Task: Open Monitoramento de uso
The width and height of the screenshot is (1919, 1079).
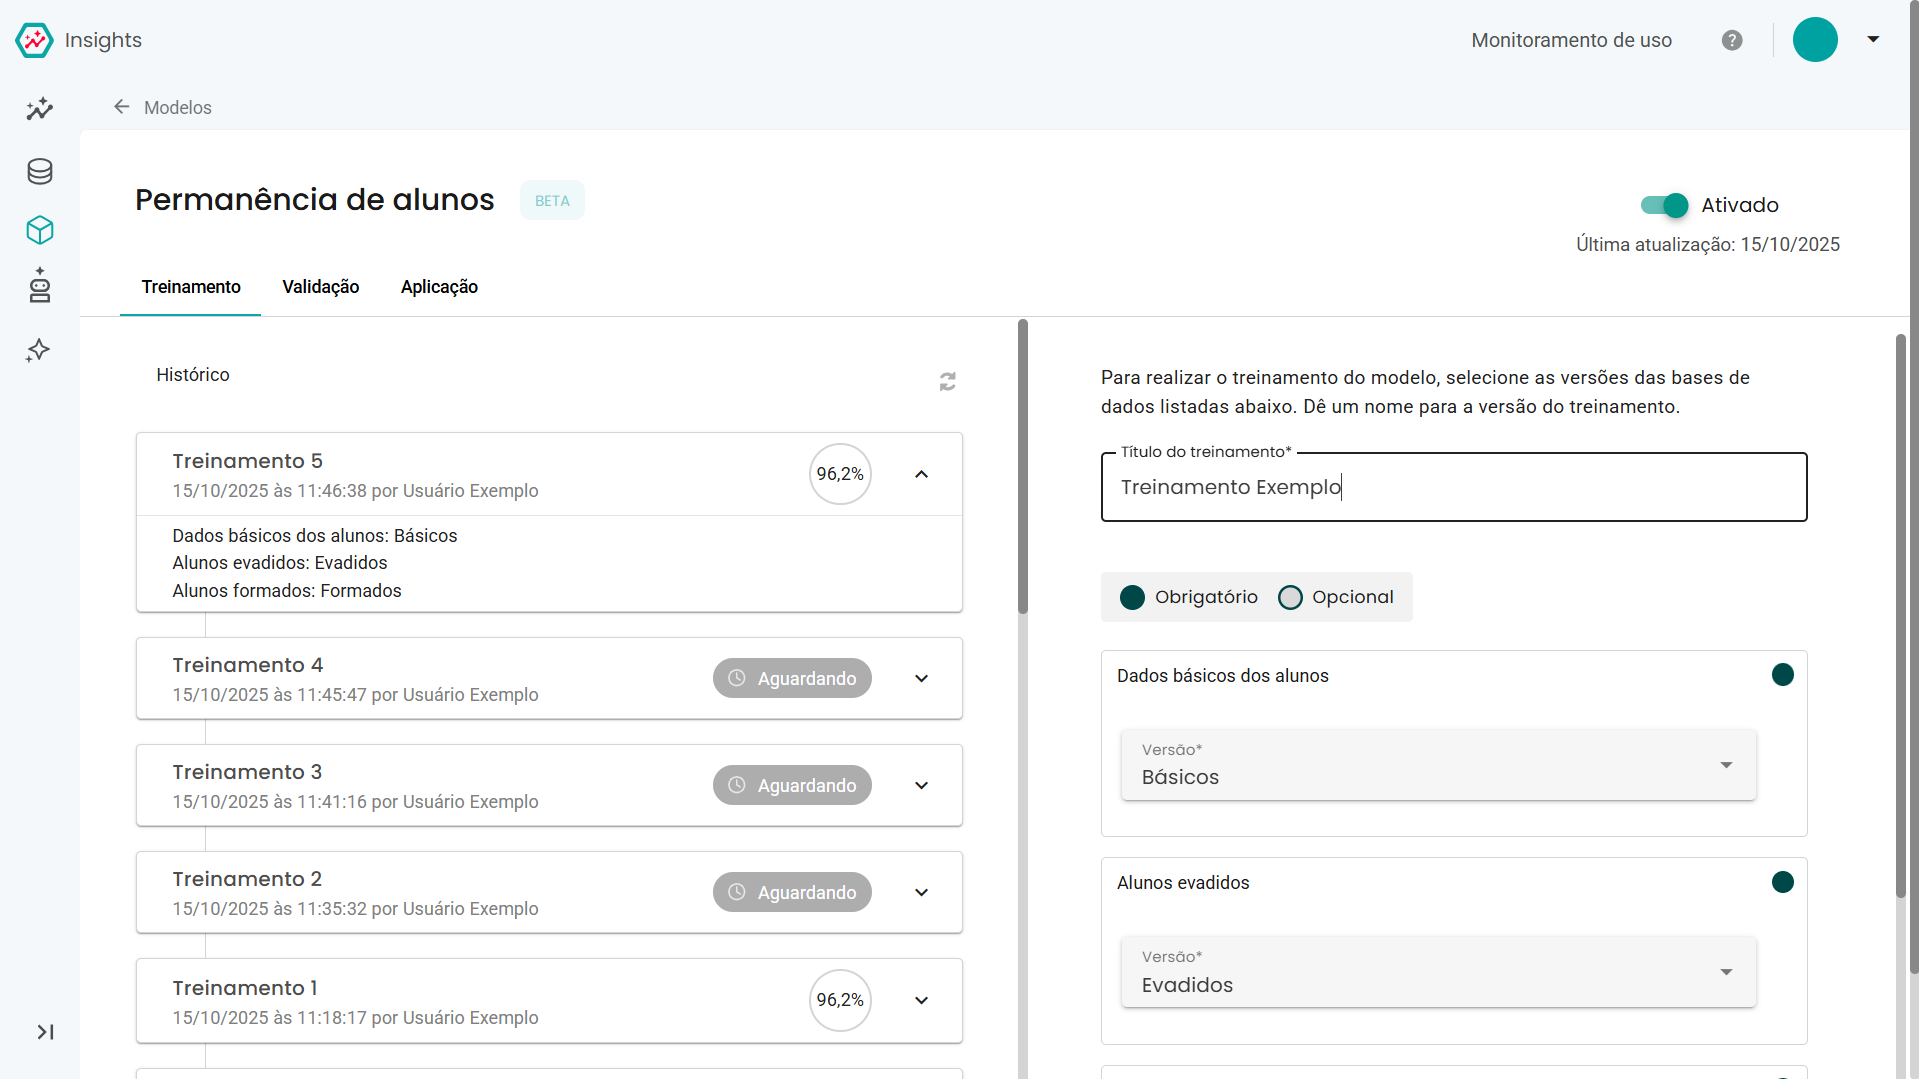Action: click(1571, 40)
